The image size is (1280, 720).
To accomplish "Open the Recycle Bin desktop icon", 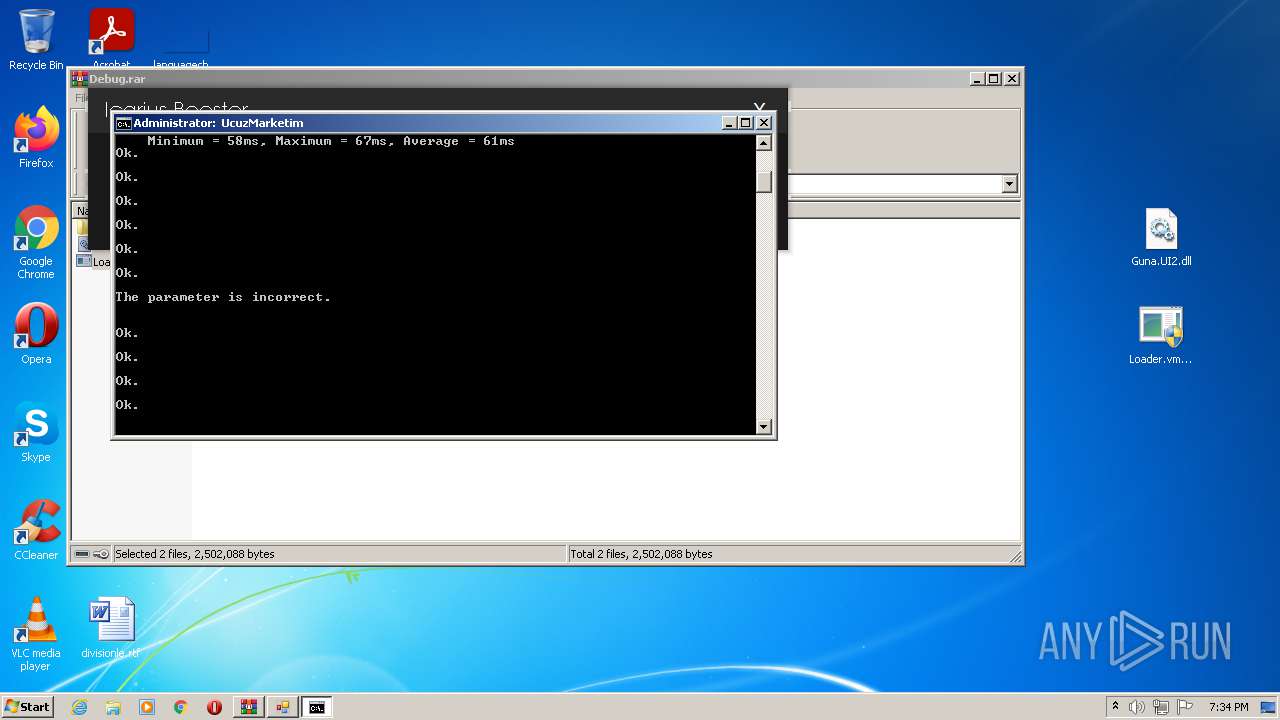I will coord(36,40).
